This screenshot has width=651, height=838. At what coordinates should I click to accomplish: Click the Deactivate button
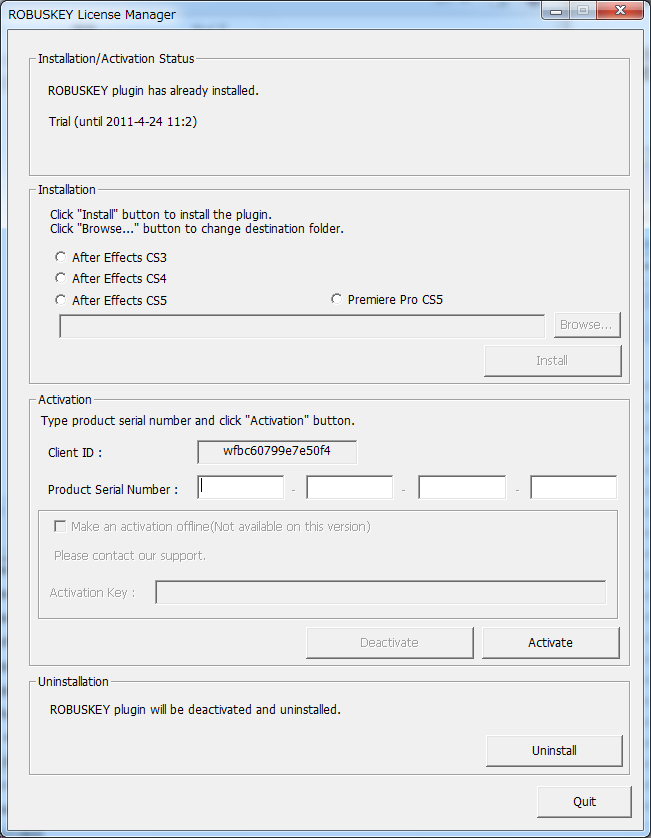pyautogui.click(x=390, y=642)
